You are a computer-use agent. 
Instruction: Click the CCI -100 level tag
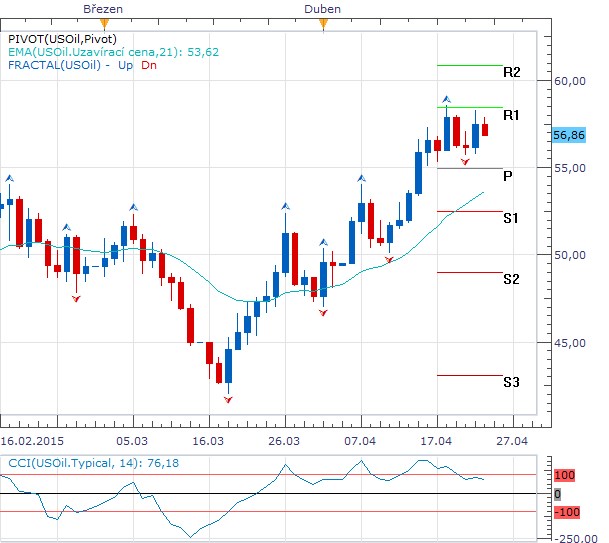point(567,512)
